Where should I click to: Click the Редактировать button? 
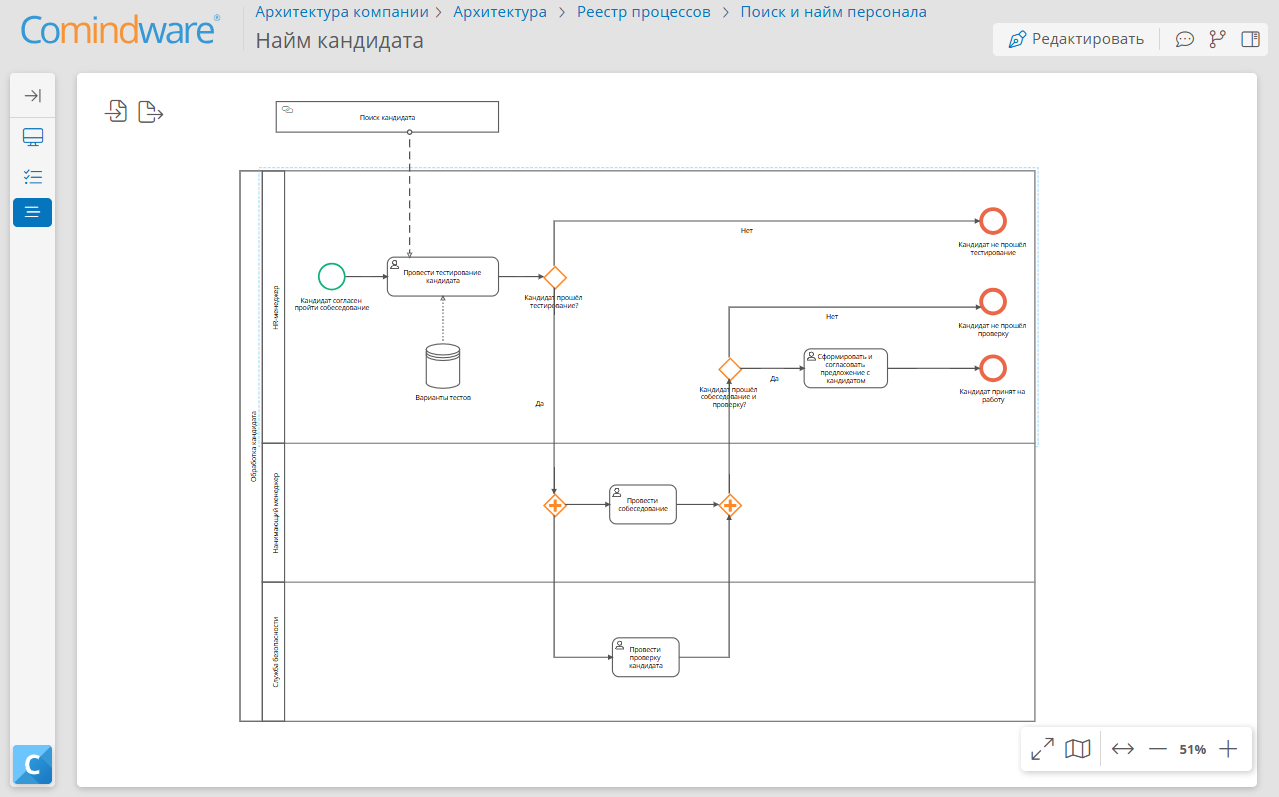pos(1076,39)
